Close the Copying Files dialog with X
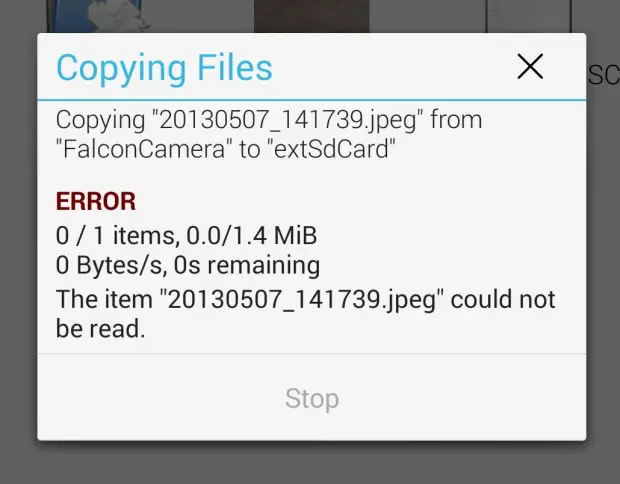The width and height of the screenshot is (620, 484). click(530, 66)
